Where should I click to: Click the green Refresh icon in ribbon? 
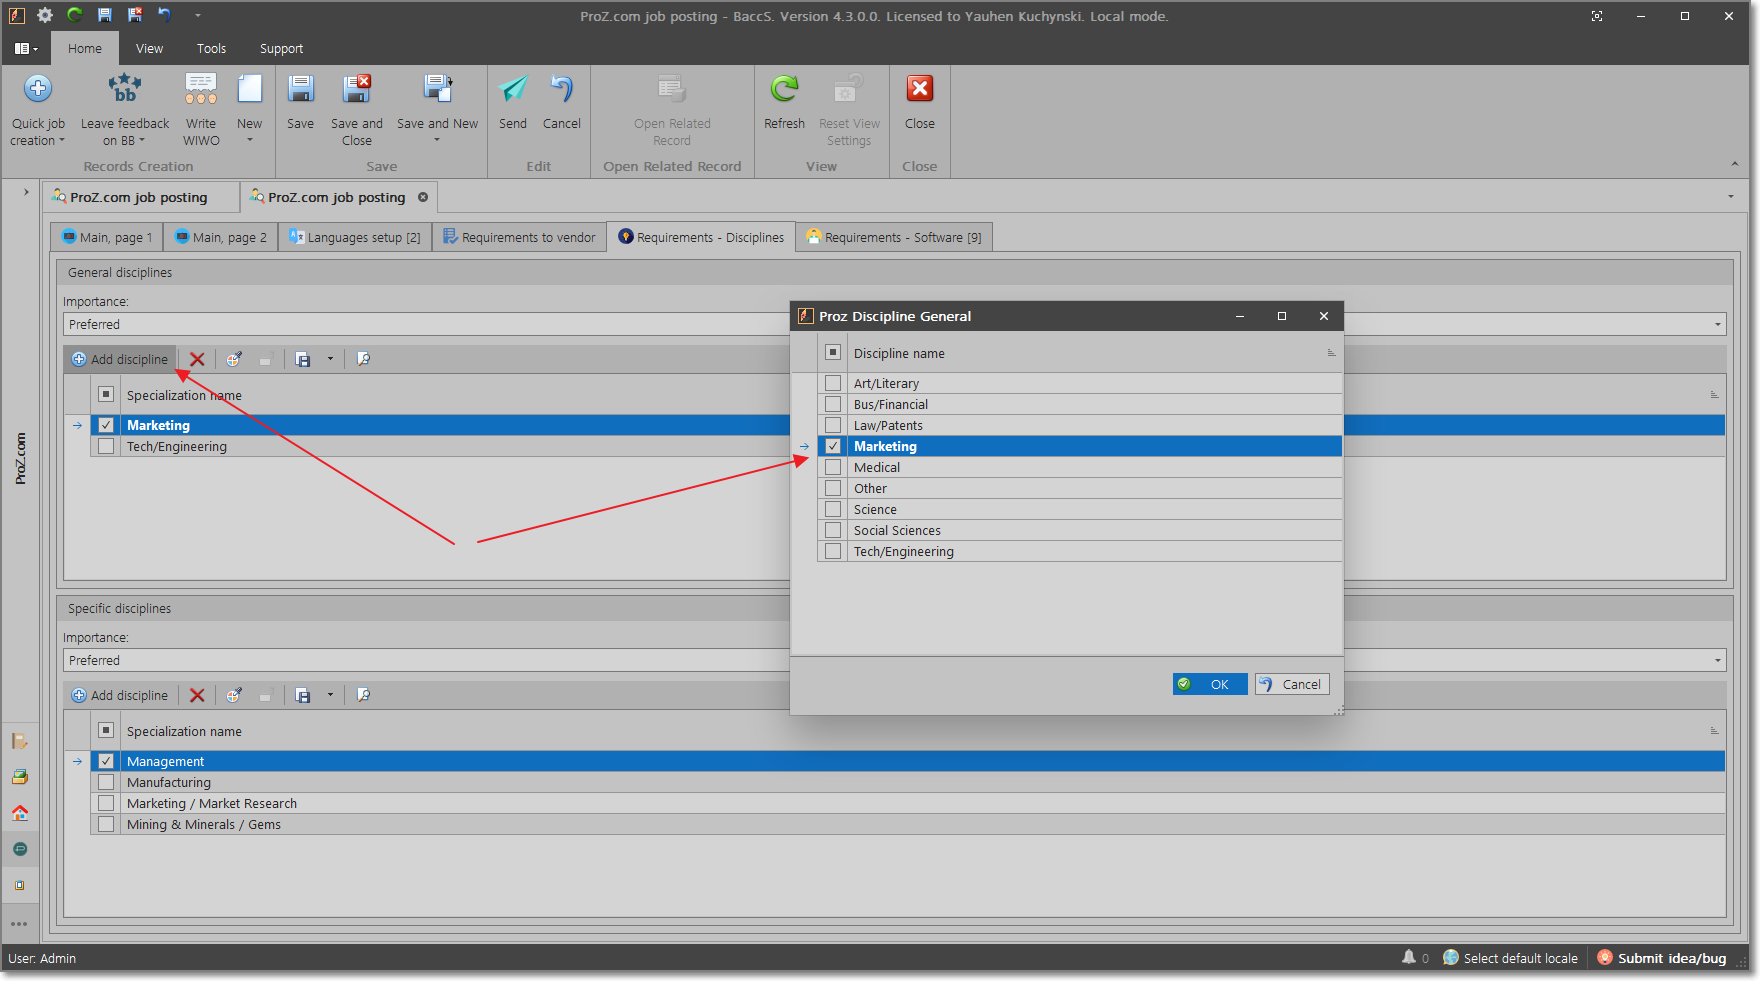(x=784, y=89)
